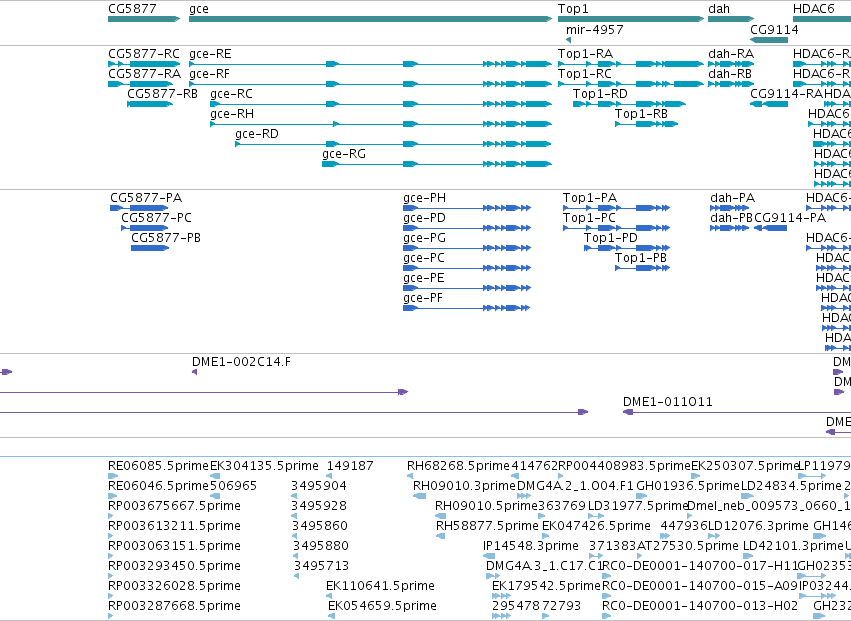Image resolution: width=851 pixels, height=621 pixels.
Task: Select the CG9114 gene label
Action: pyautogui.click(x=774, y=30)
